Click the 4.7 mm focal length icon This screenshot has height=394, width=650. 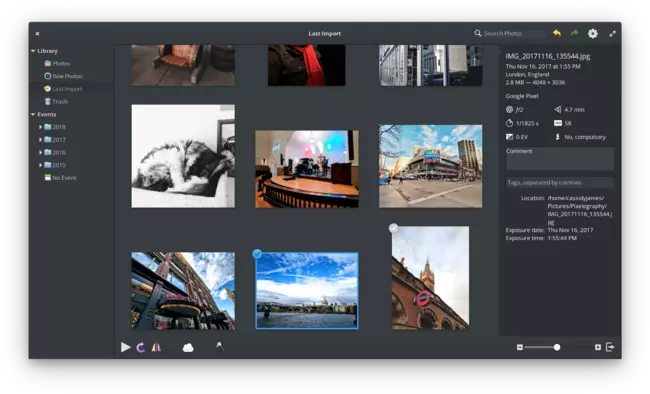558,109
